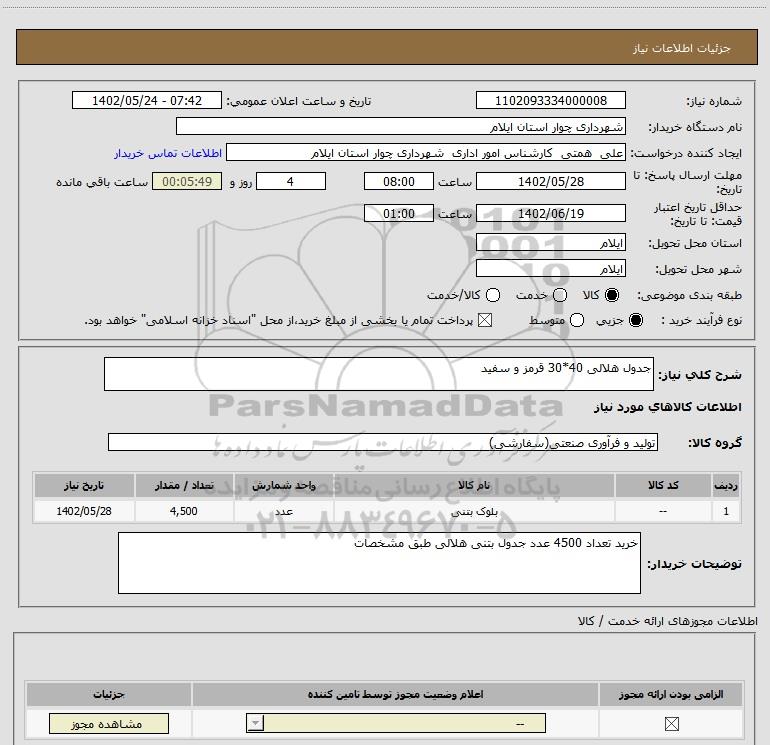The image size is (770, 745).
Task: Click the اطلاعات کالاهای مورد نیاز heading
Action: 667,407
